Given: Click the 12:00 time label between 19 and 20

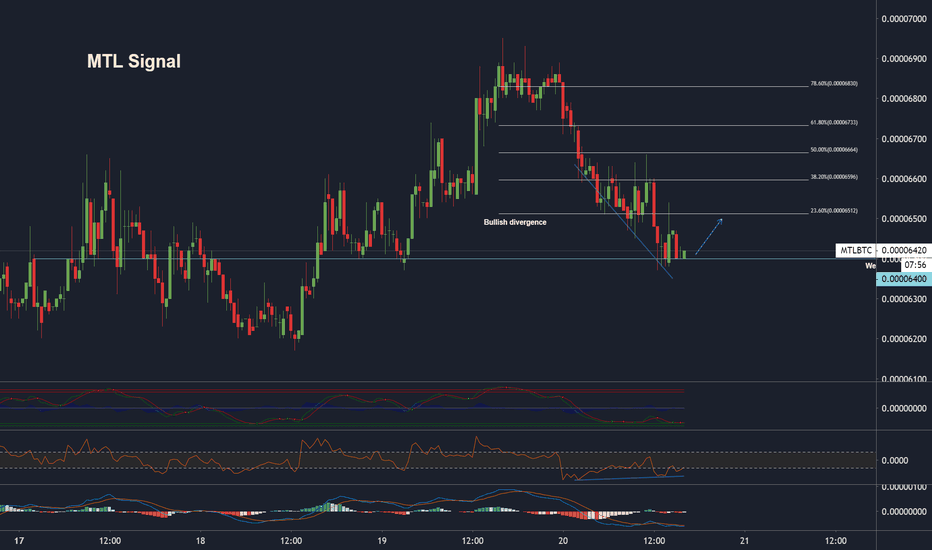Looking at the screenshot, I should pos(473,540).
